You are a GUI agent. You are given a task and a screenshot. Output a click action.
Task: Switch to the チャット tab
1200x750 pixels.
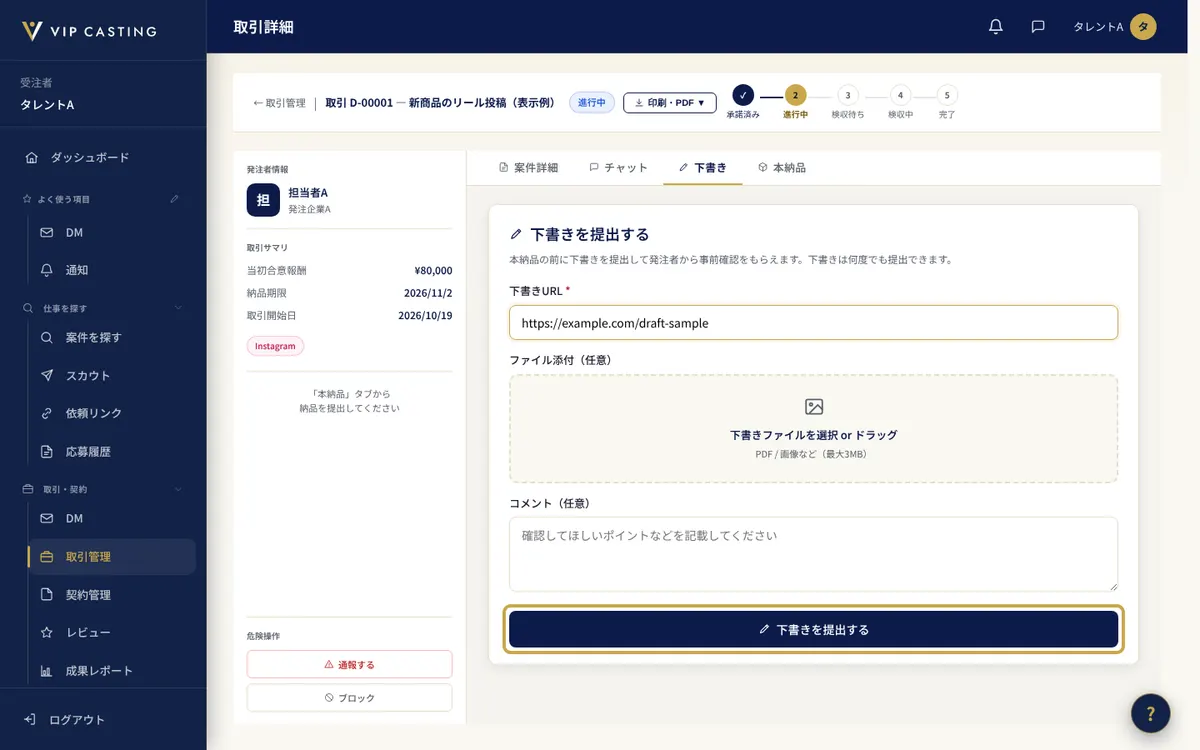click(618, 168)
